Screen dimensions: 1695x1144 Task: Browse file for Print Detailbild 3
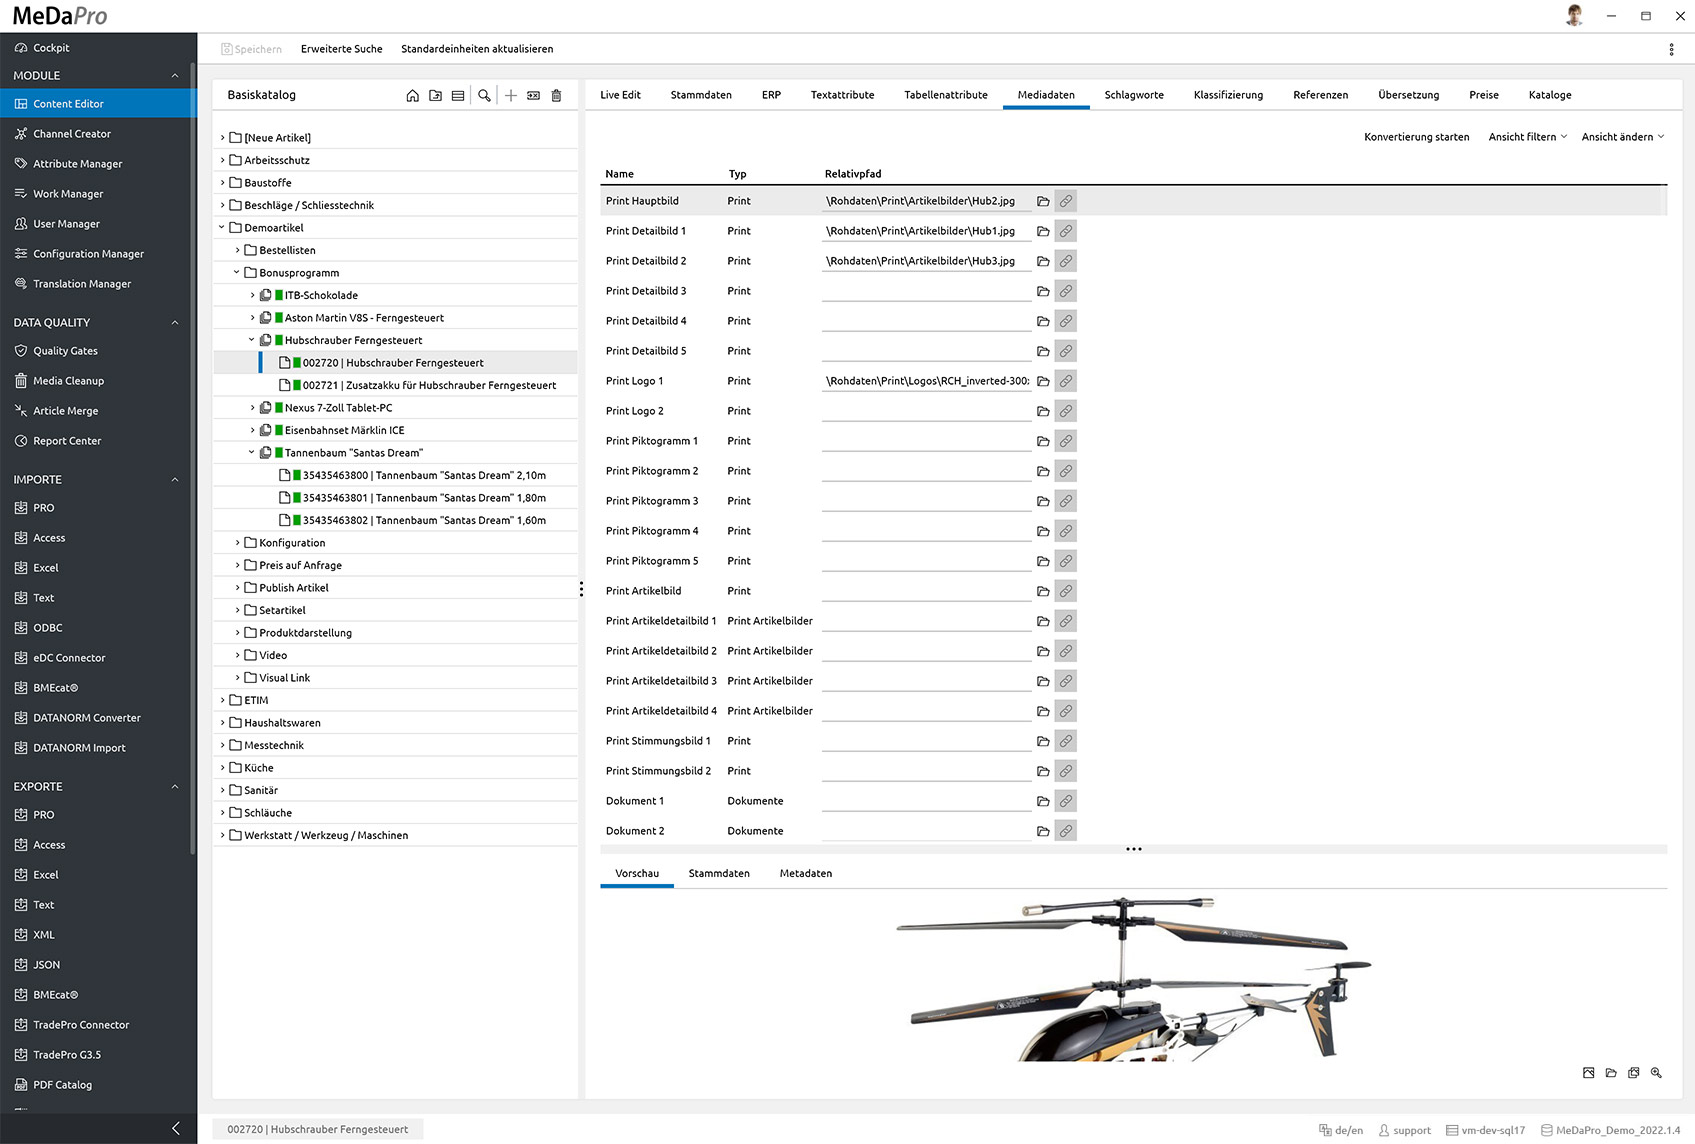pos(1043,291)
